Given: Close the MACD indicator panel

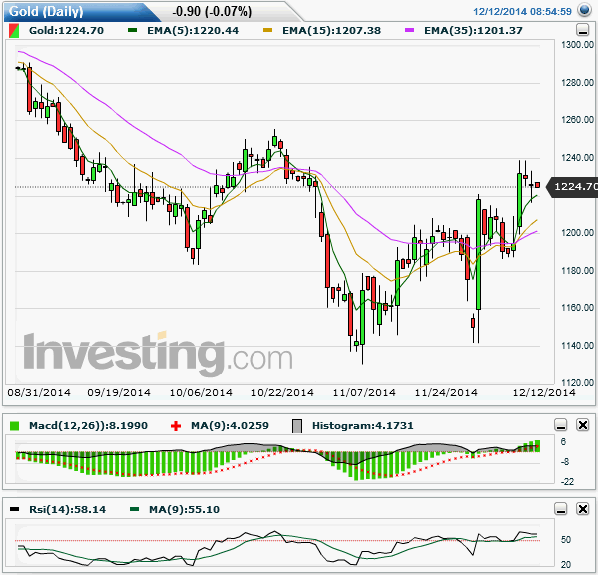Looking at the screenshot, I should click(582, 425).
